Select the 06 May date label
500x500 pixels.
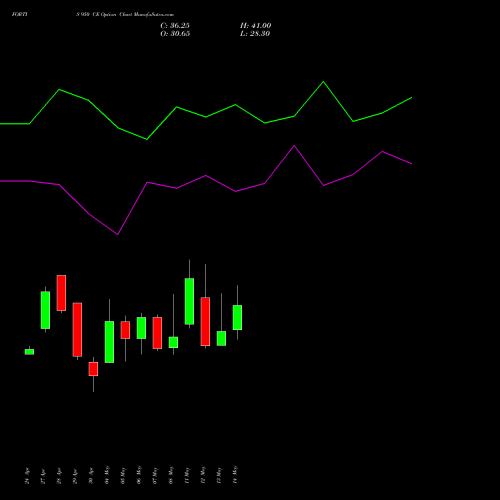(139, 475)
